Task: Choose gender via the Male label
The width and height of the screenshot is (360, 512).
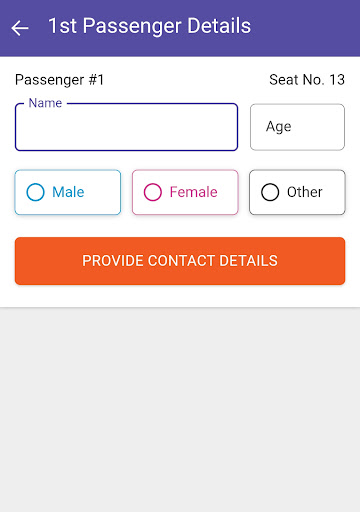Action: [68, 192]
